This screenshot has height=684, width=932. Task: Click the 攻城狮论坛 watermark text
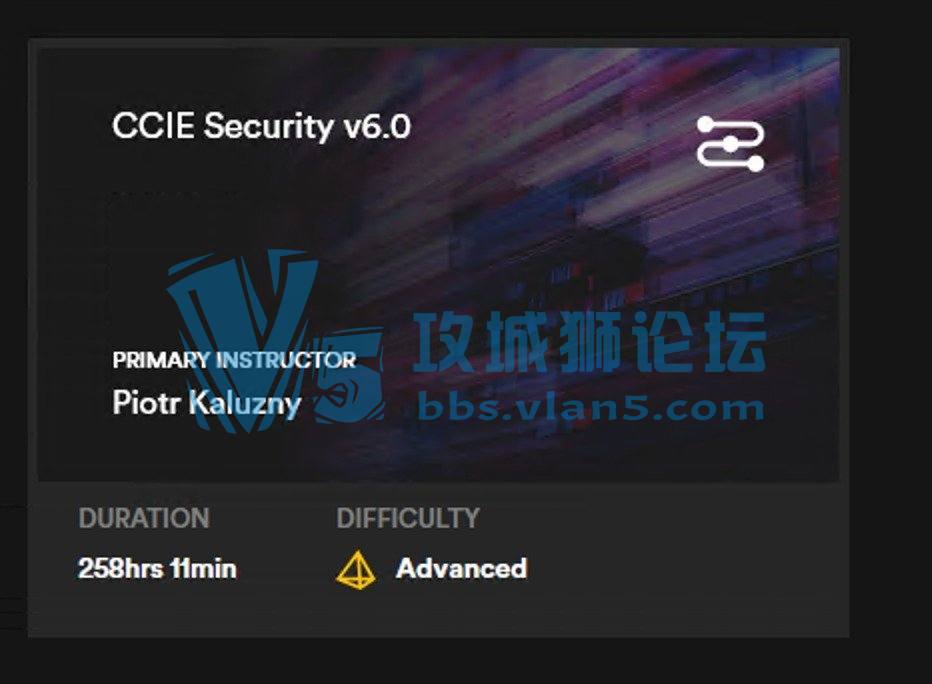[x=589, y=342]
